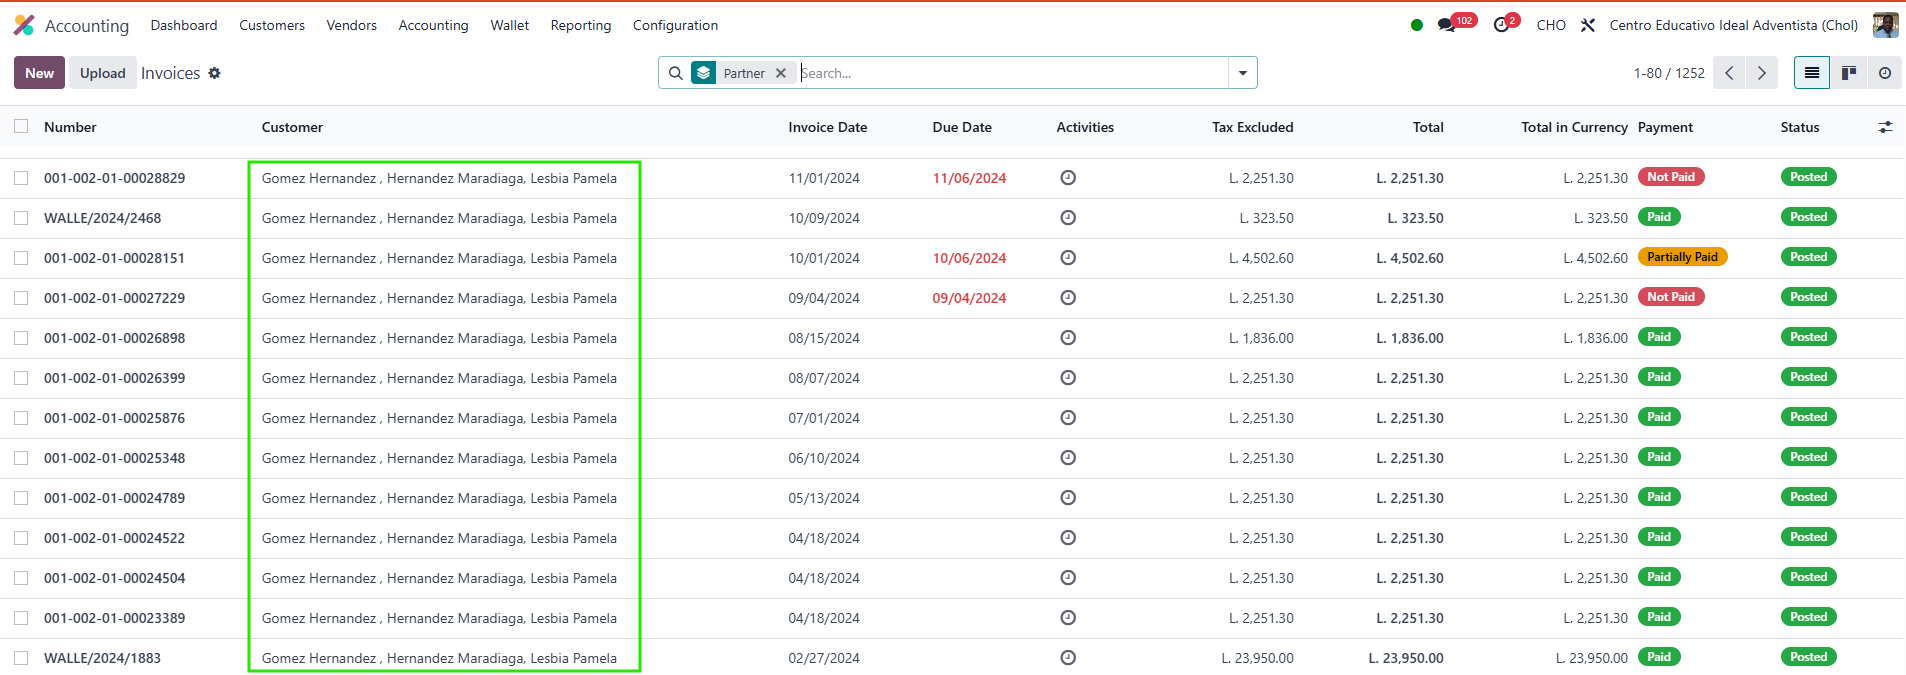Open the Reporting menu

580,25
